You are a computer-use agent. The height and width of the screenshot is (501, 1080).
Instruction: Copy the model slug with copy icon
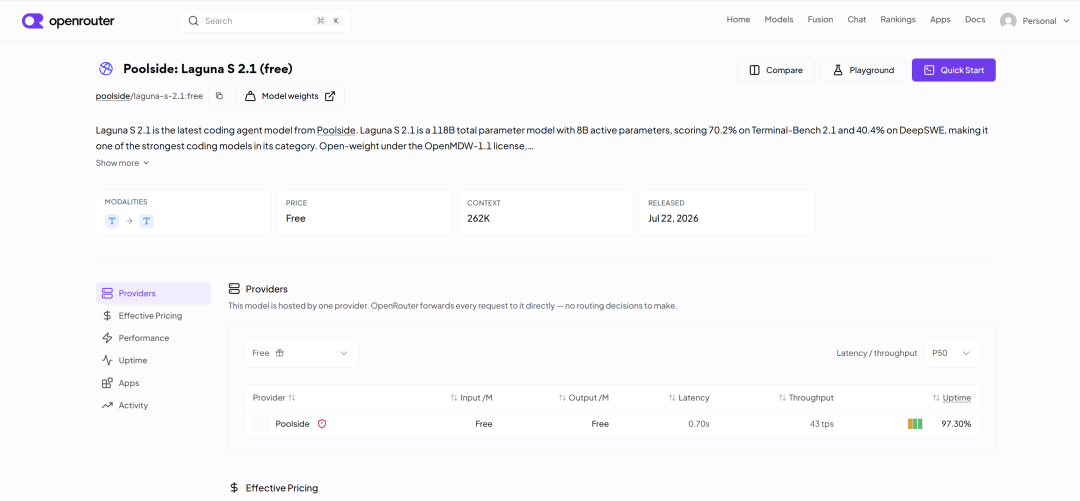tap(219, 96)
